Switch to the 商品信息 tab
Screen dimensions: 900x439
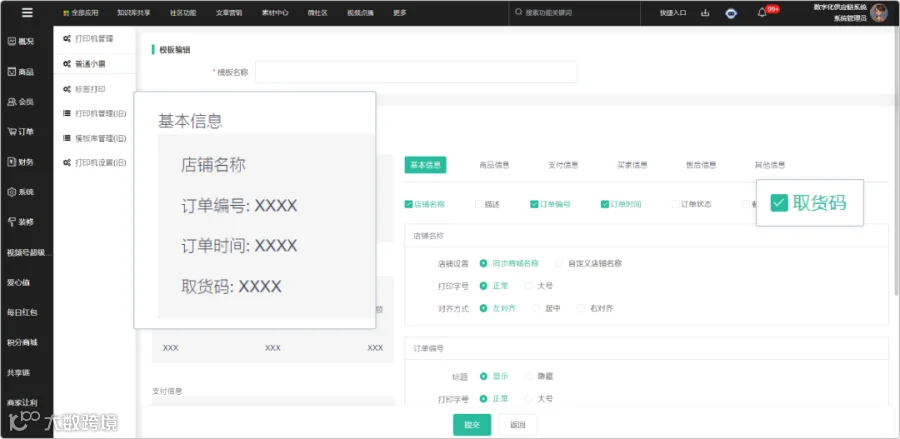click(x=494, y=165)
